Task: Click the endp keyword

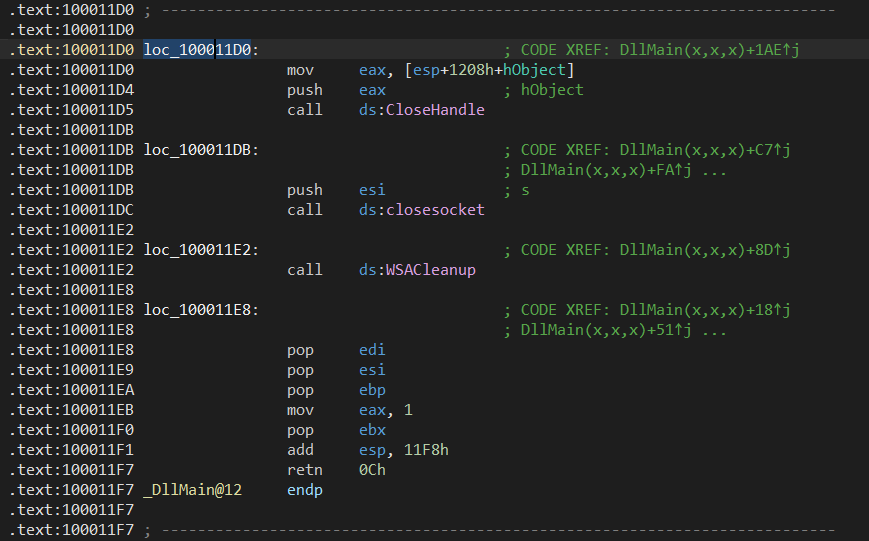Action: click(x=305, y=490)
